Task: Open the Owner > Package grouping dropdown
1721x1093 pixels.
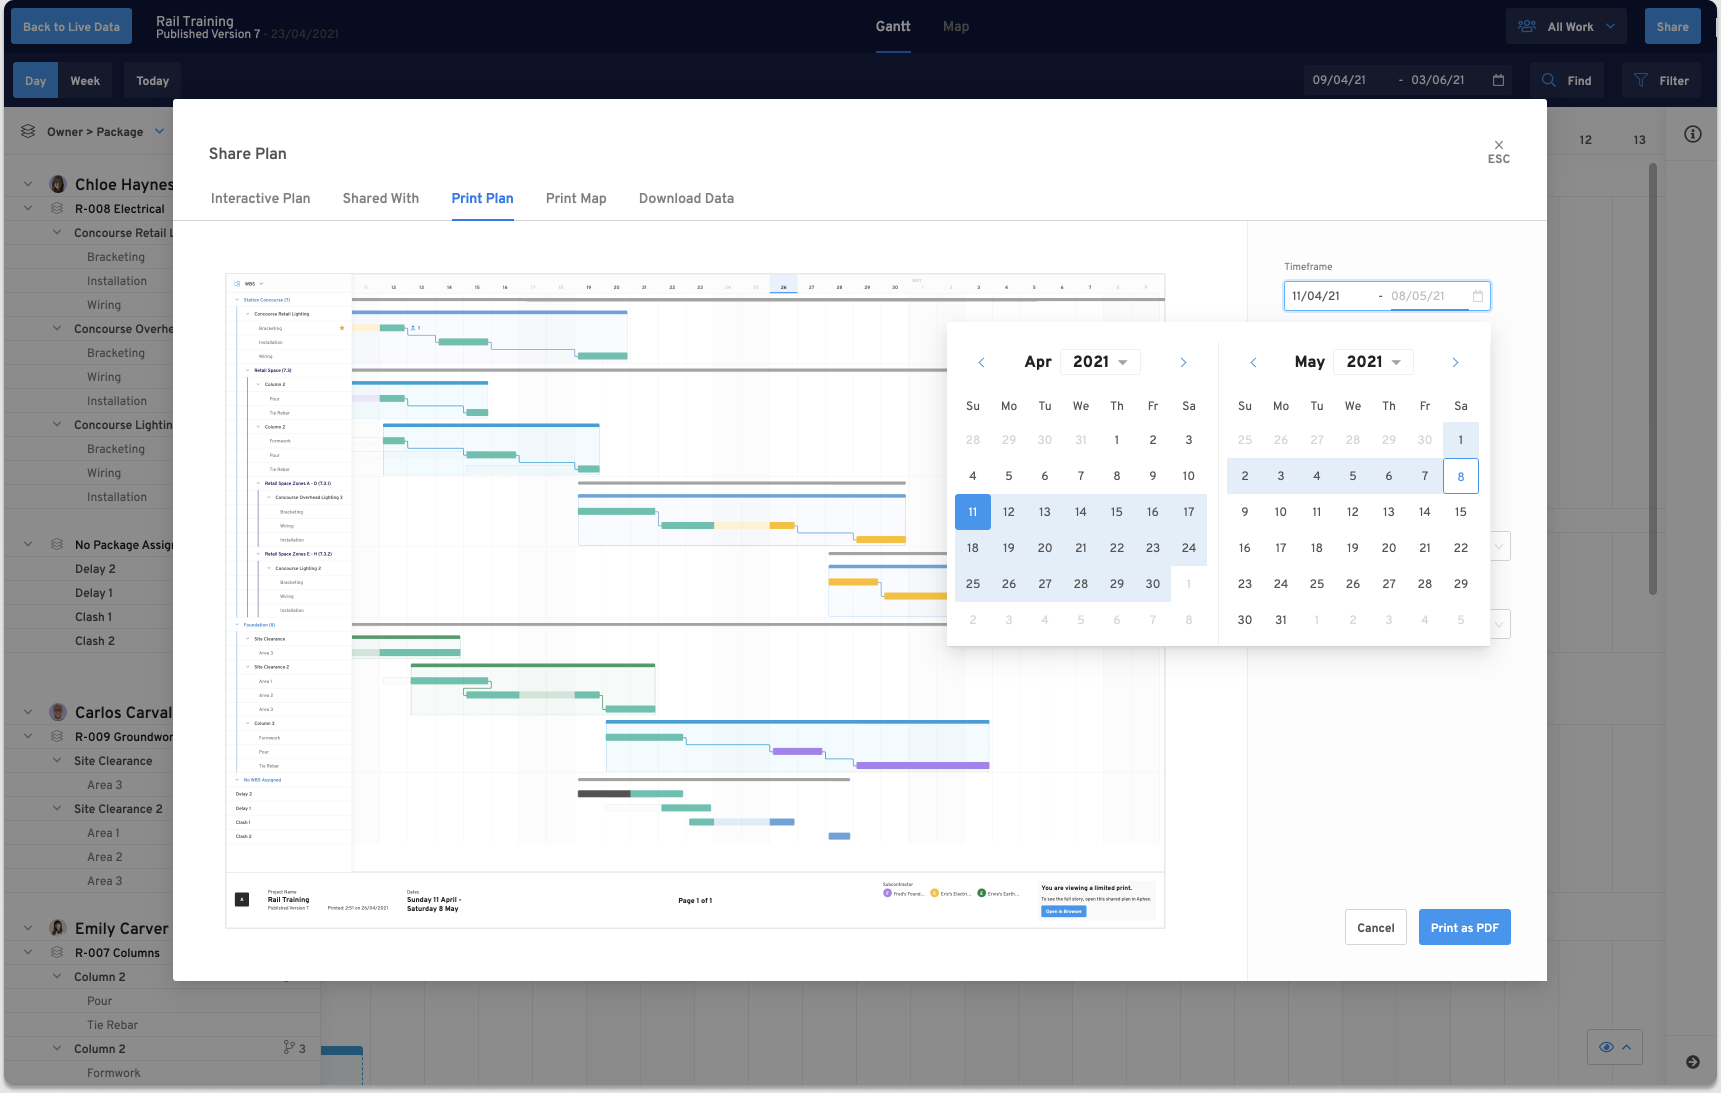Action: click(x=159, y=131)
